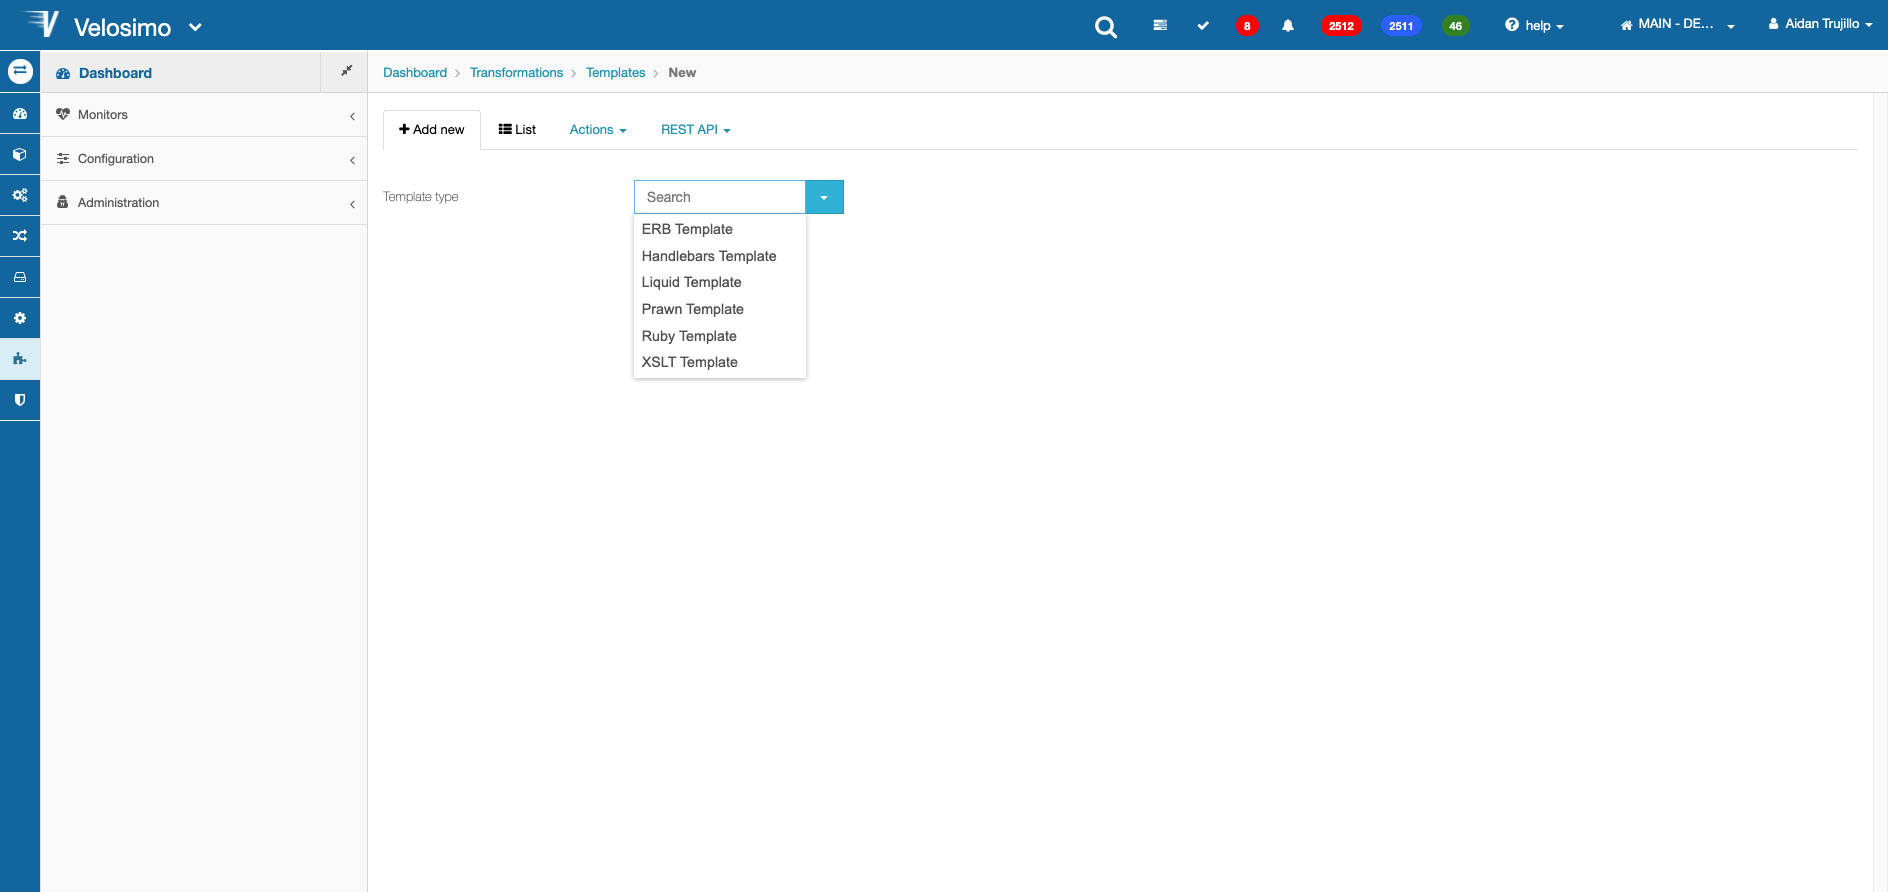Screen dimensions: 1888x892
Task: Select the cube sidebar icon
Action: click(20, 155)
